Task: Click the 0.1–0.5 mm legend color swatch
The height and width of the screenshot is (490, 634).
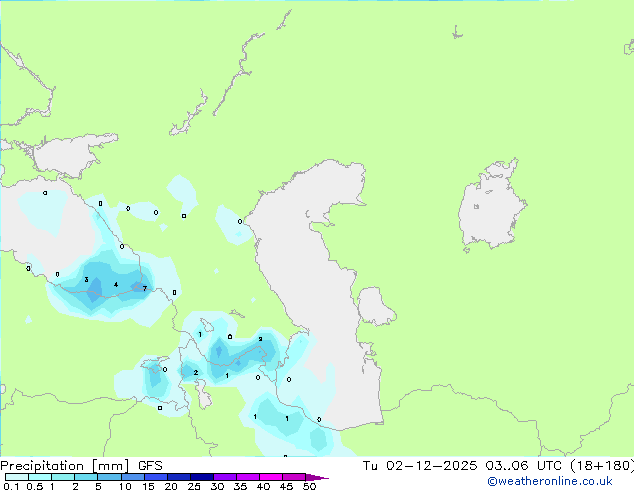Action: (x=17, y=477)
